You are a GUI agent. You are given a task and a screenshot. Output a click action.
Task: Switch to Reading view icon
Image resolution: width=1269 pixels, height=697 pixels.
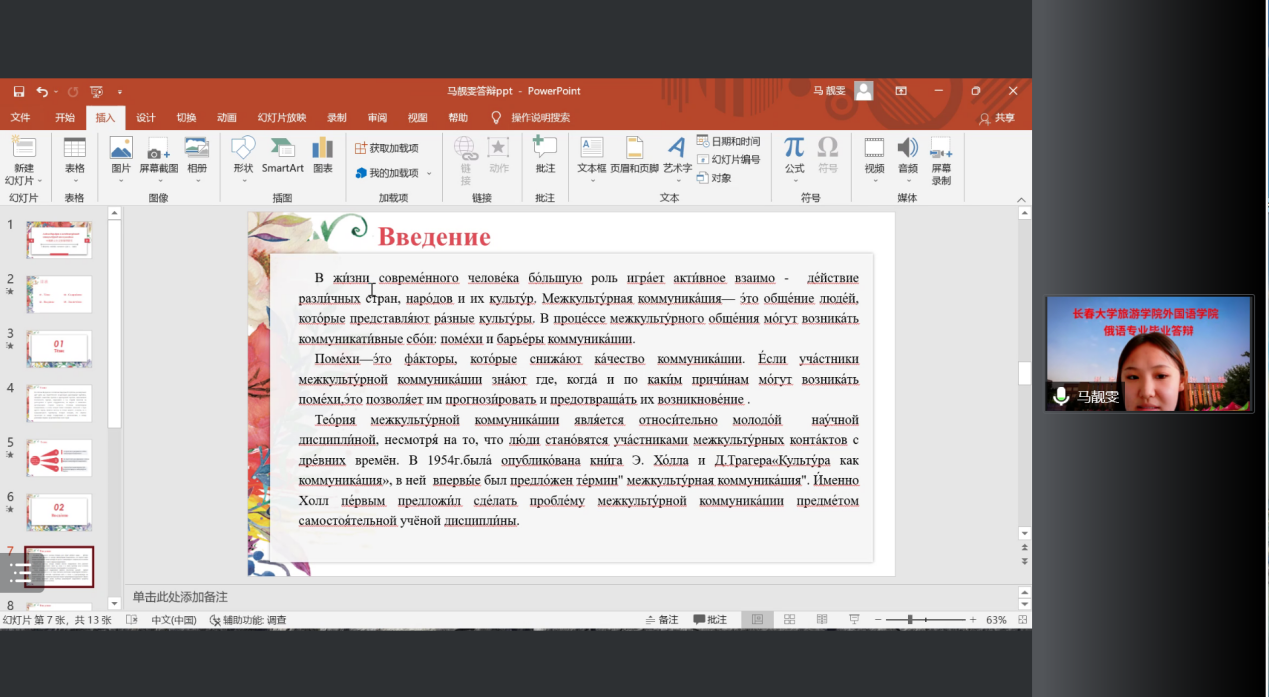pos(822,620)
